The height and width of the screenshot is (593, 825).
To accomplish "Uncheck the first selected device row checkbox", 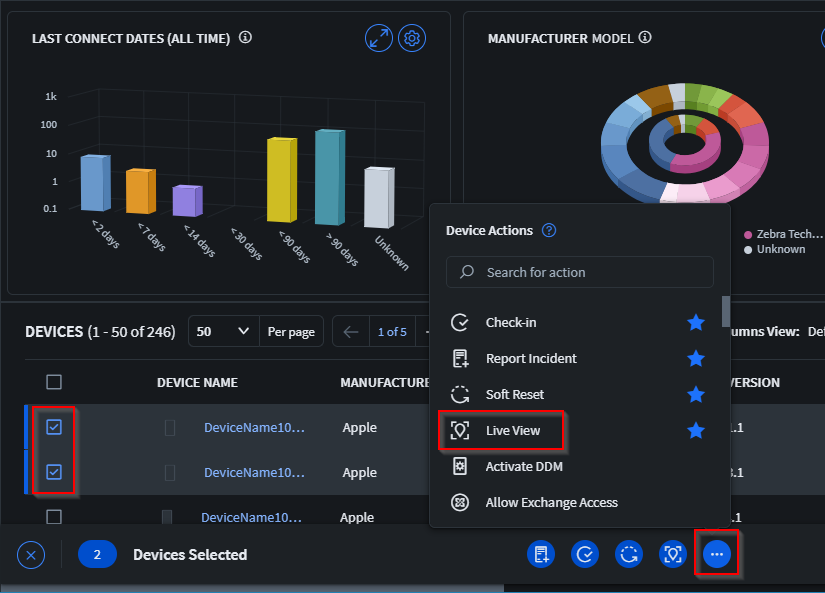I will click(x=54, y=427).
